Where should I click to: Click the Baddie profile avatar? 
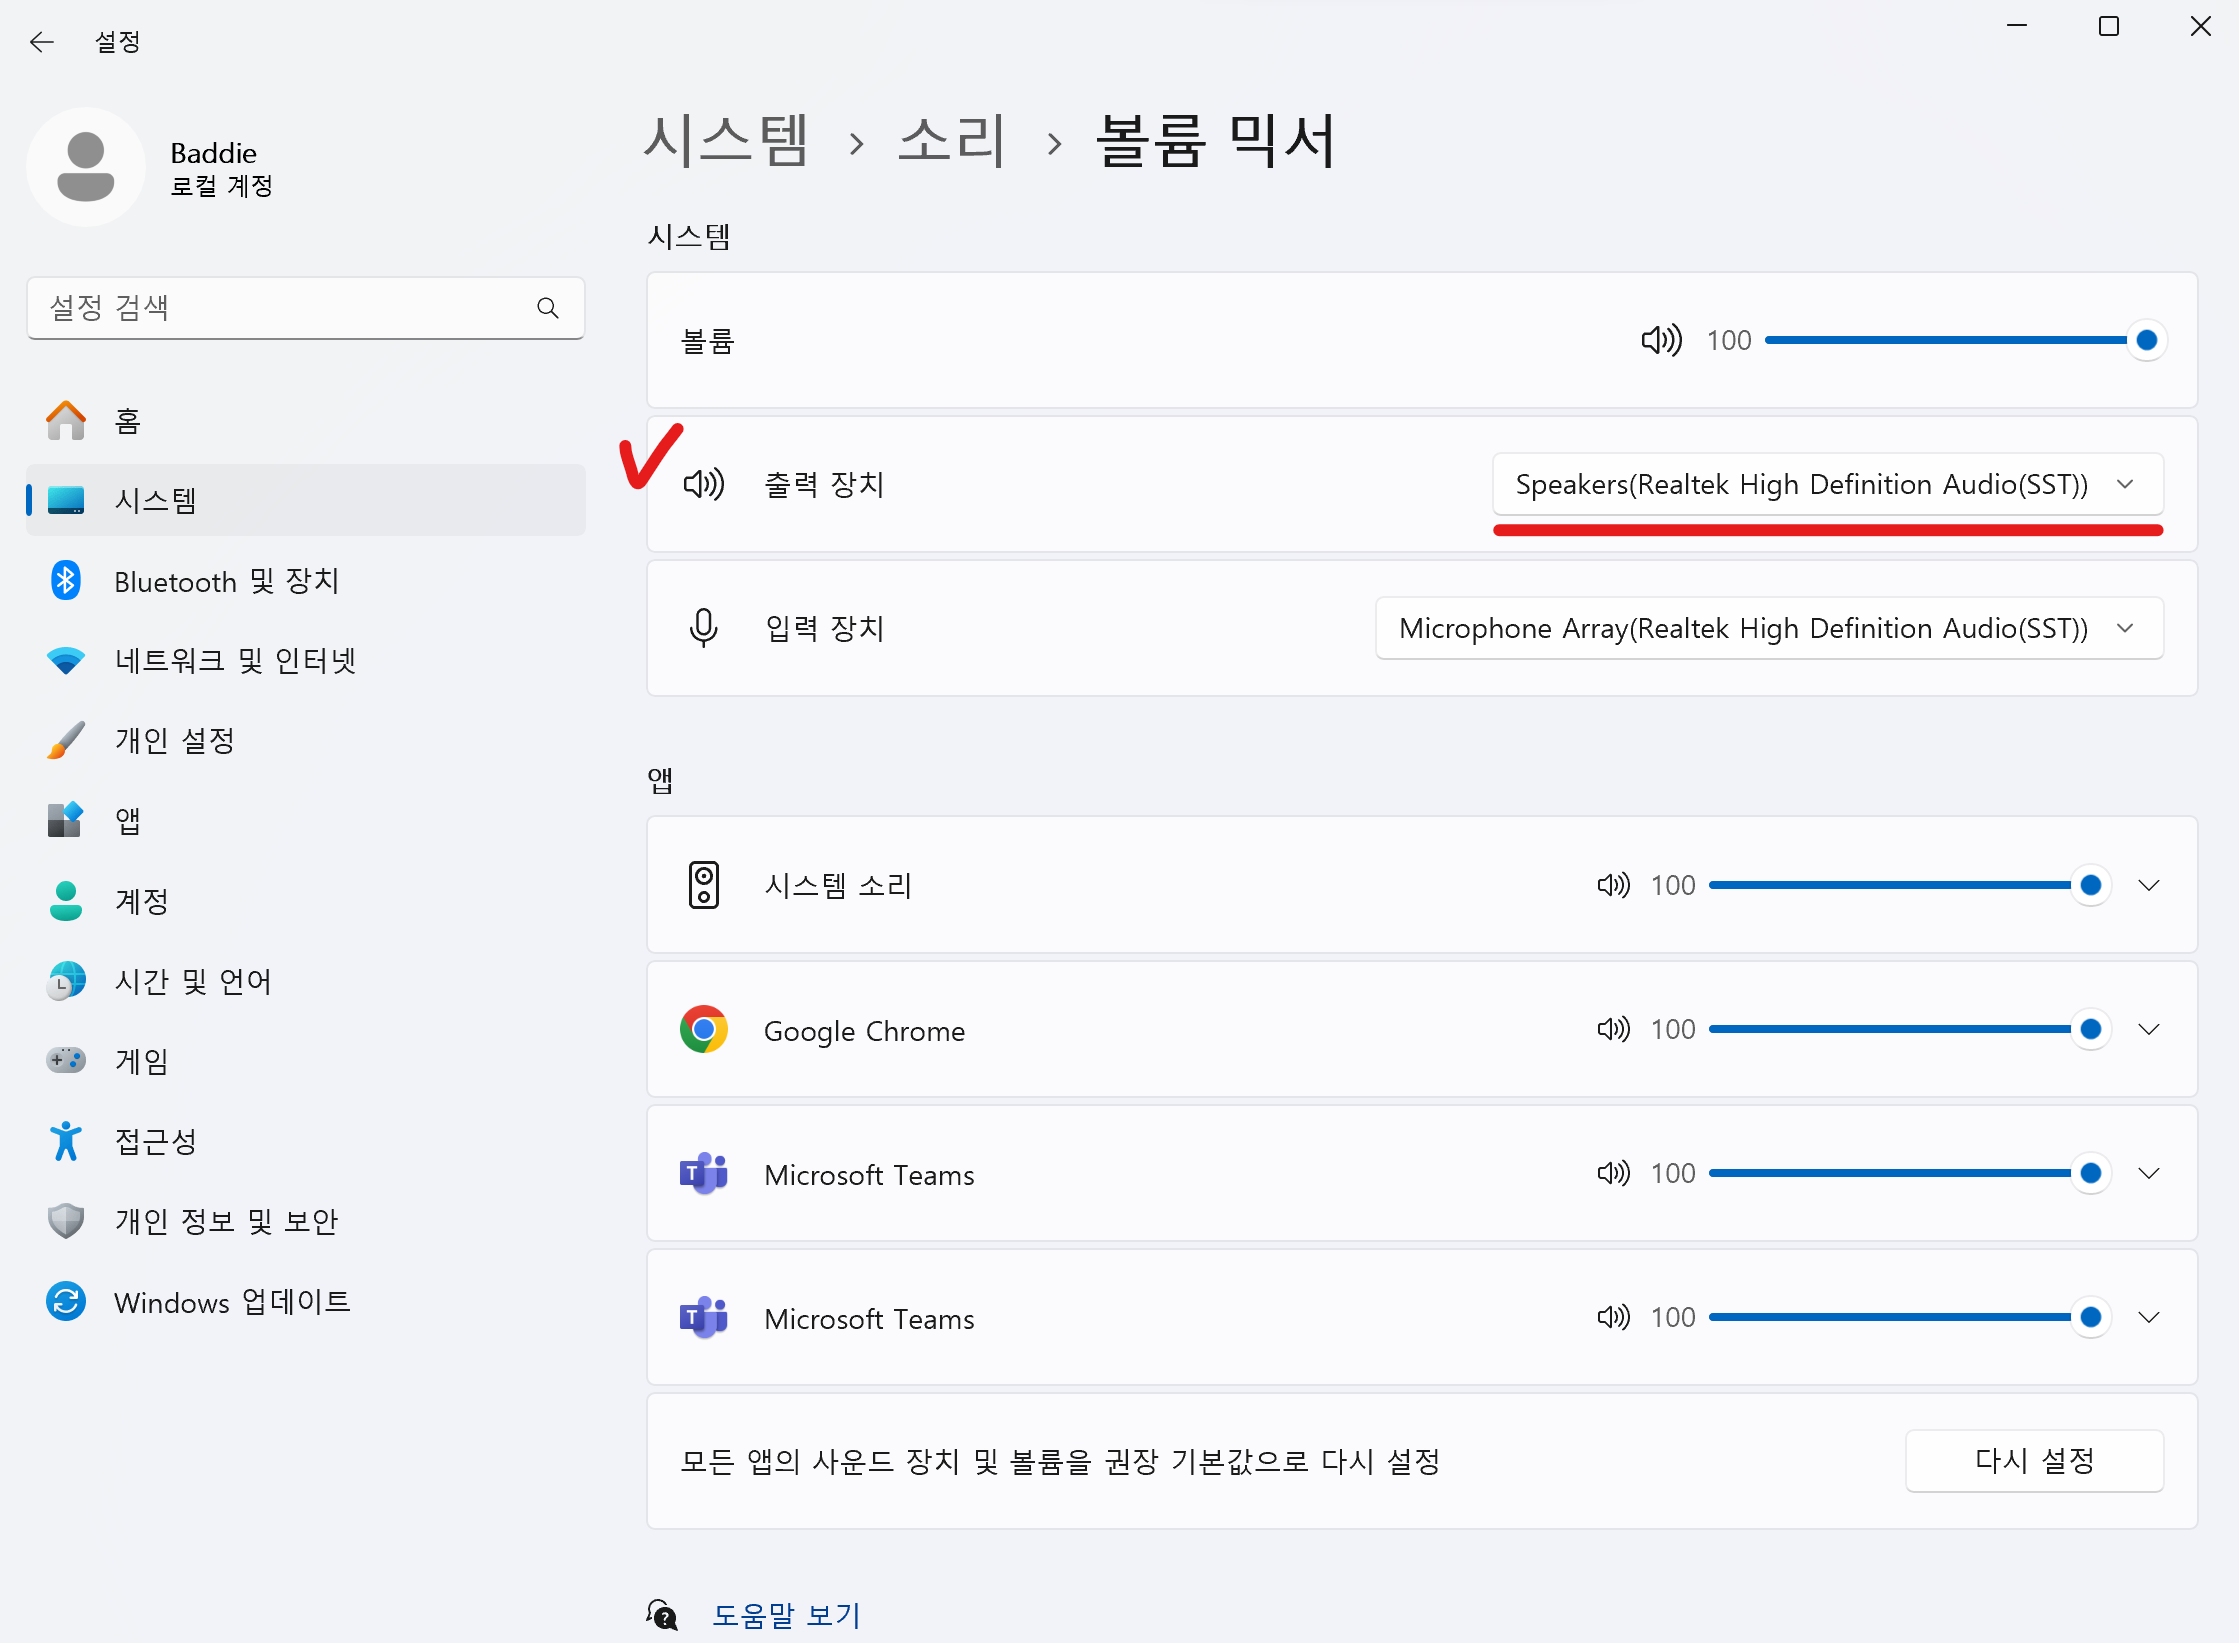click(x=86, y=166)
